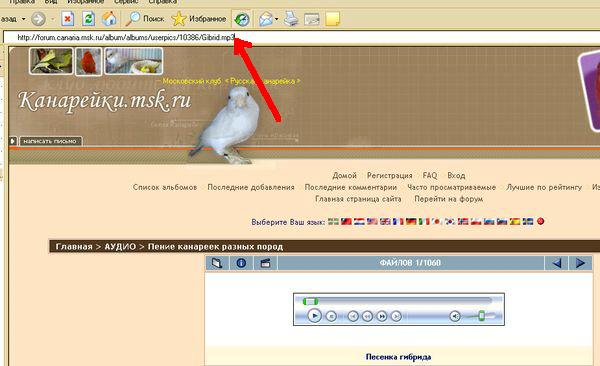
Task: Click АУДИО in the breadcrumb
Action: (x=120, y=247)
